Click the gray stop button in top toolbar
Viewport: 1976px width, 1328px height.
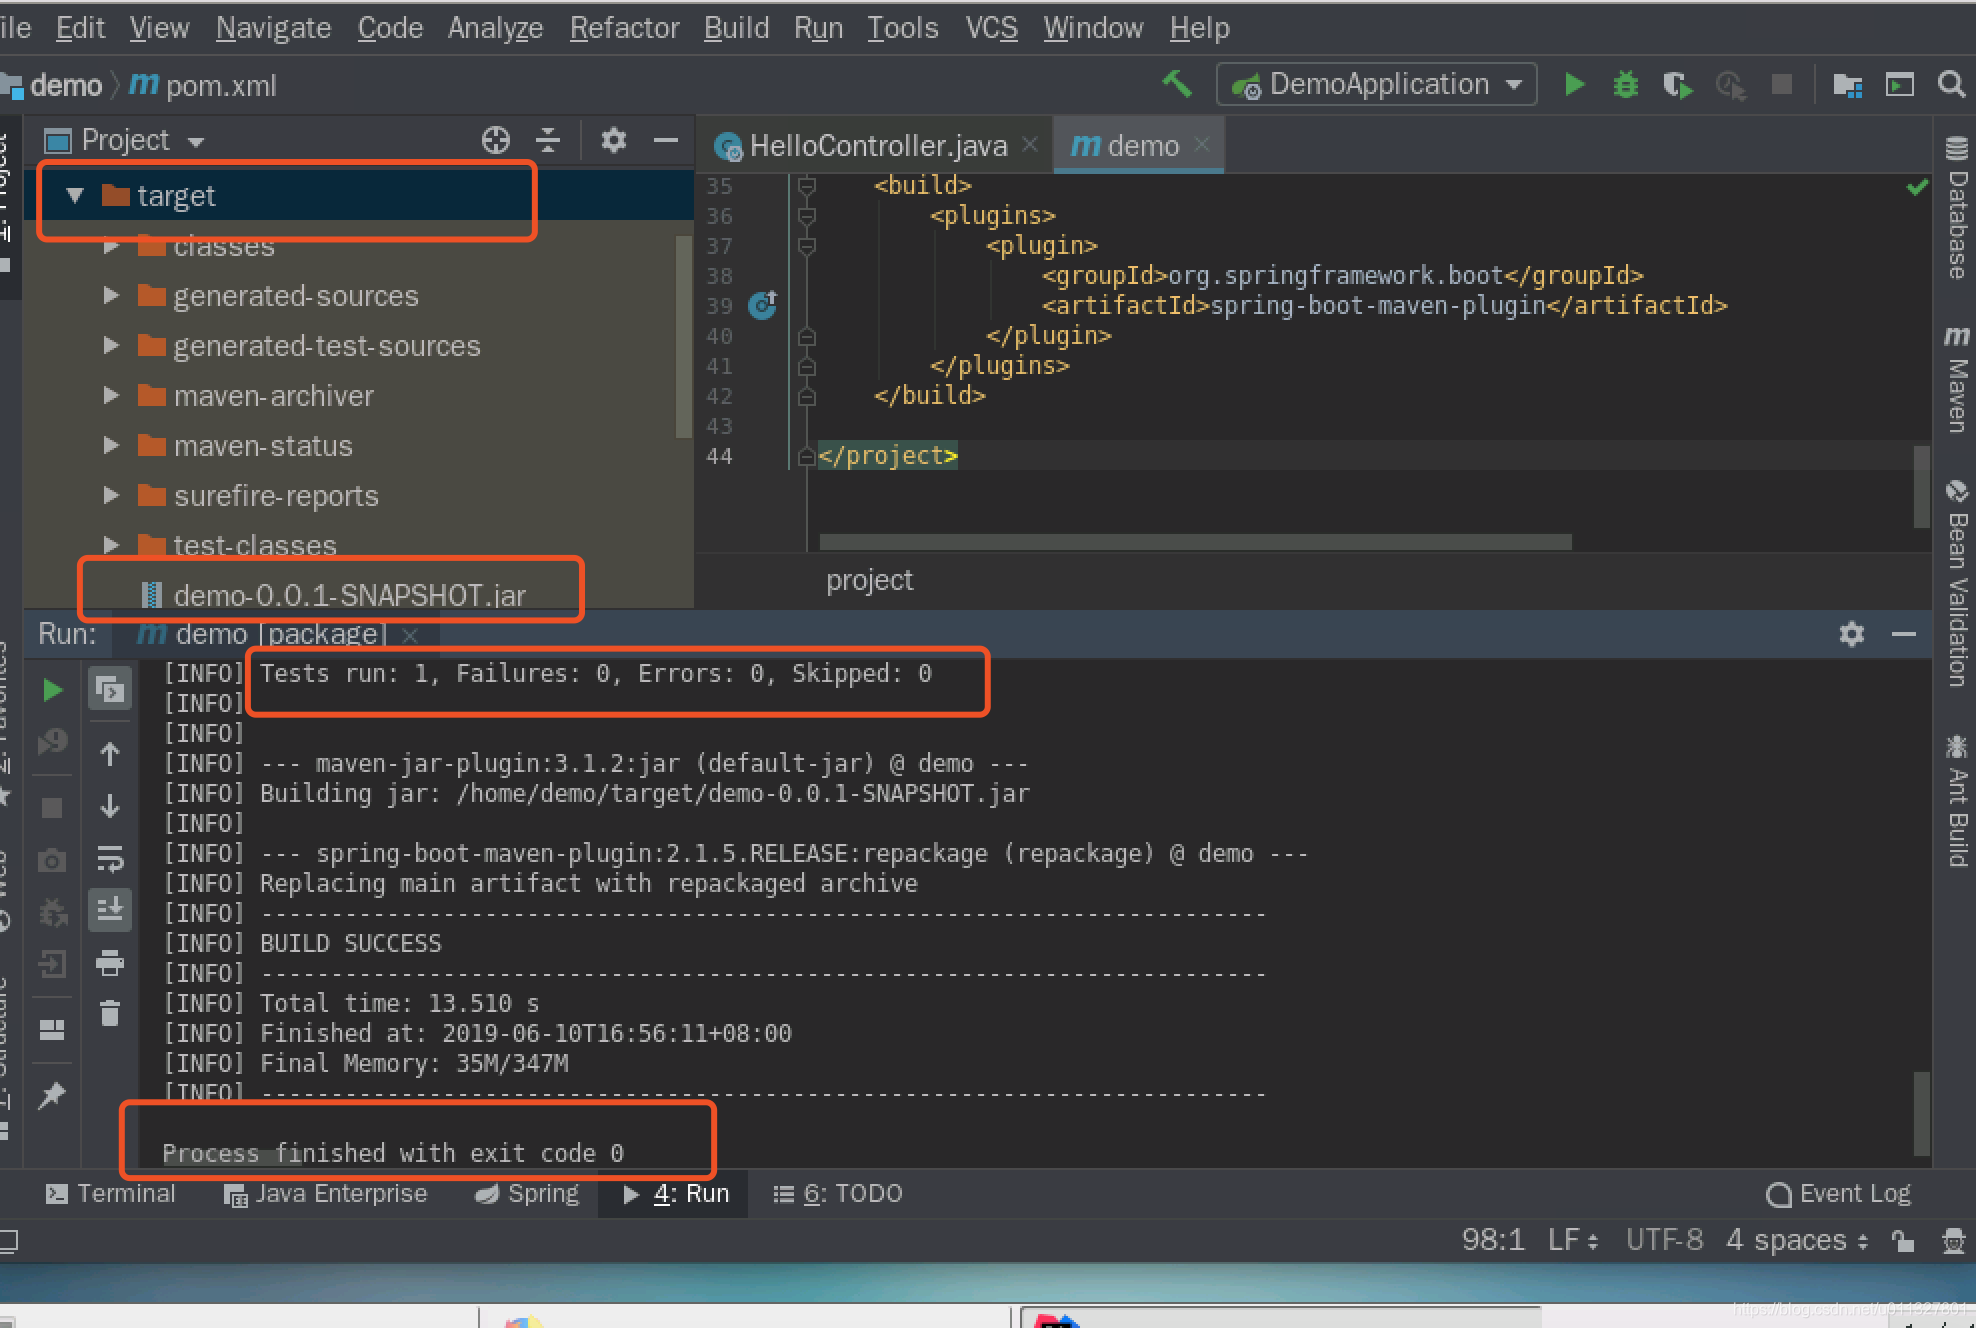(x=1781, y=85)
